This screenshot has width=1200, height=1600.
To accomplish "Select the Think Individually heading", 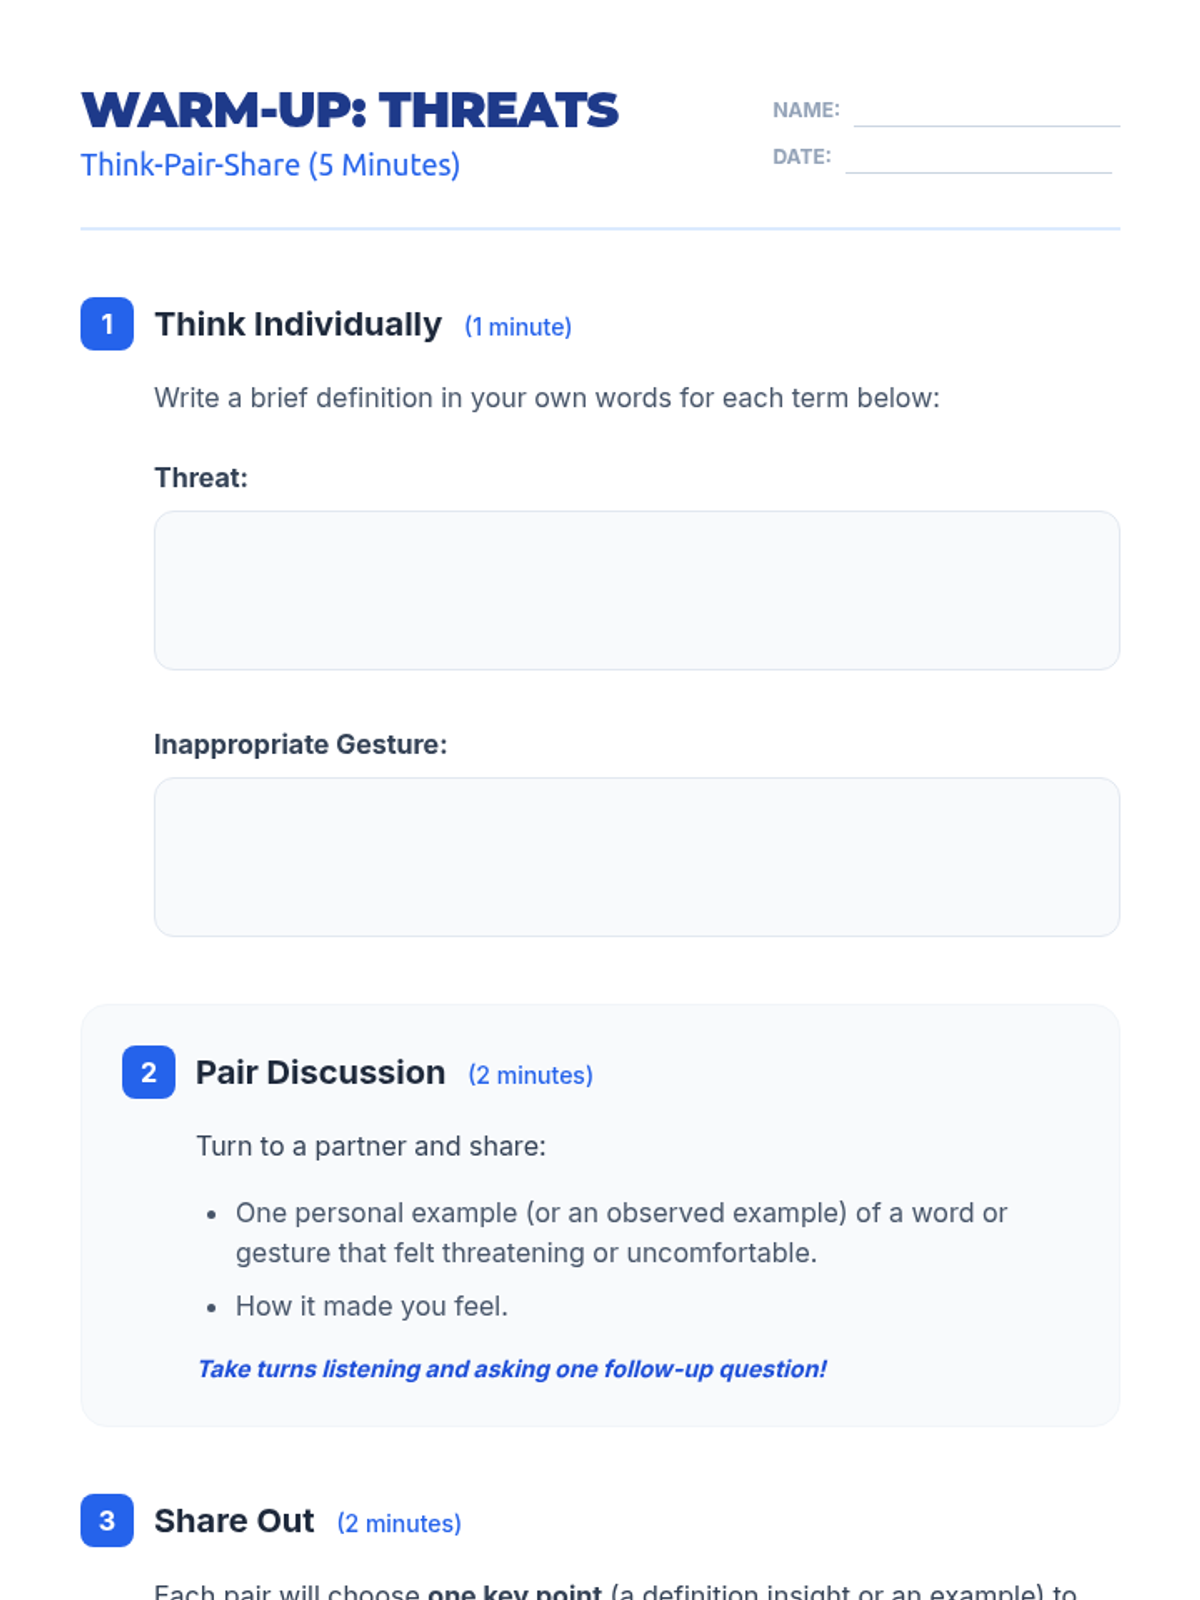I will (298, 325).
